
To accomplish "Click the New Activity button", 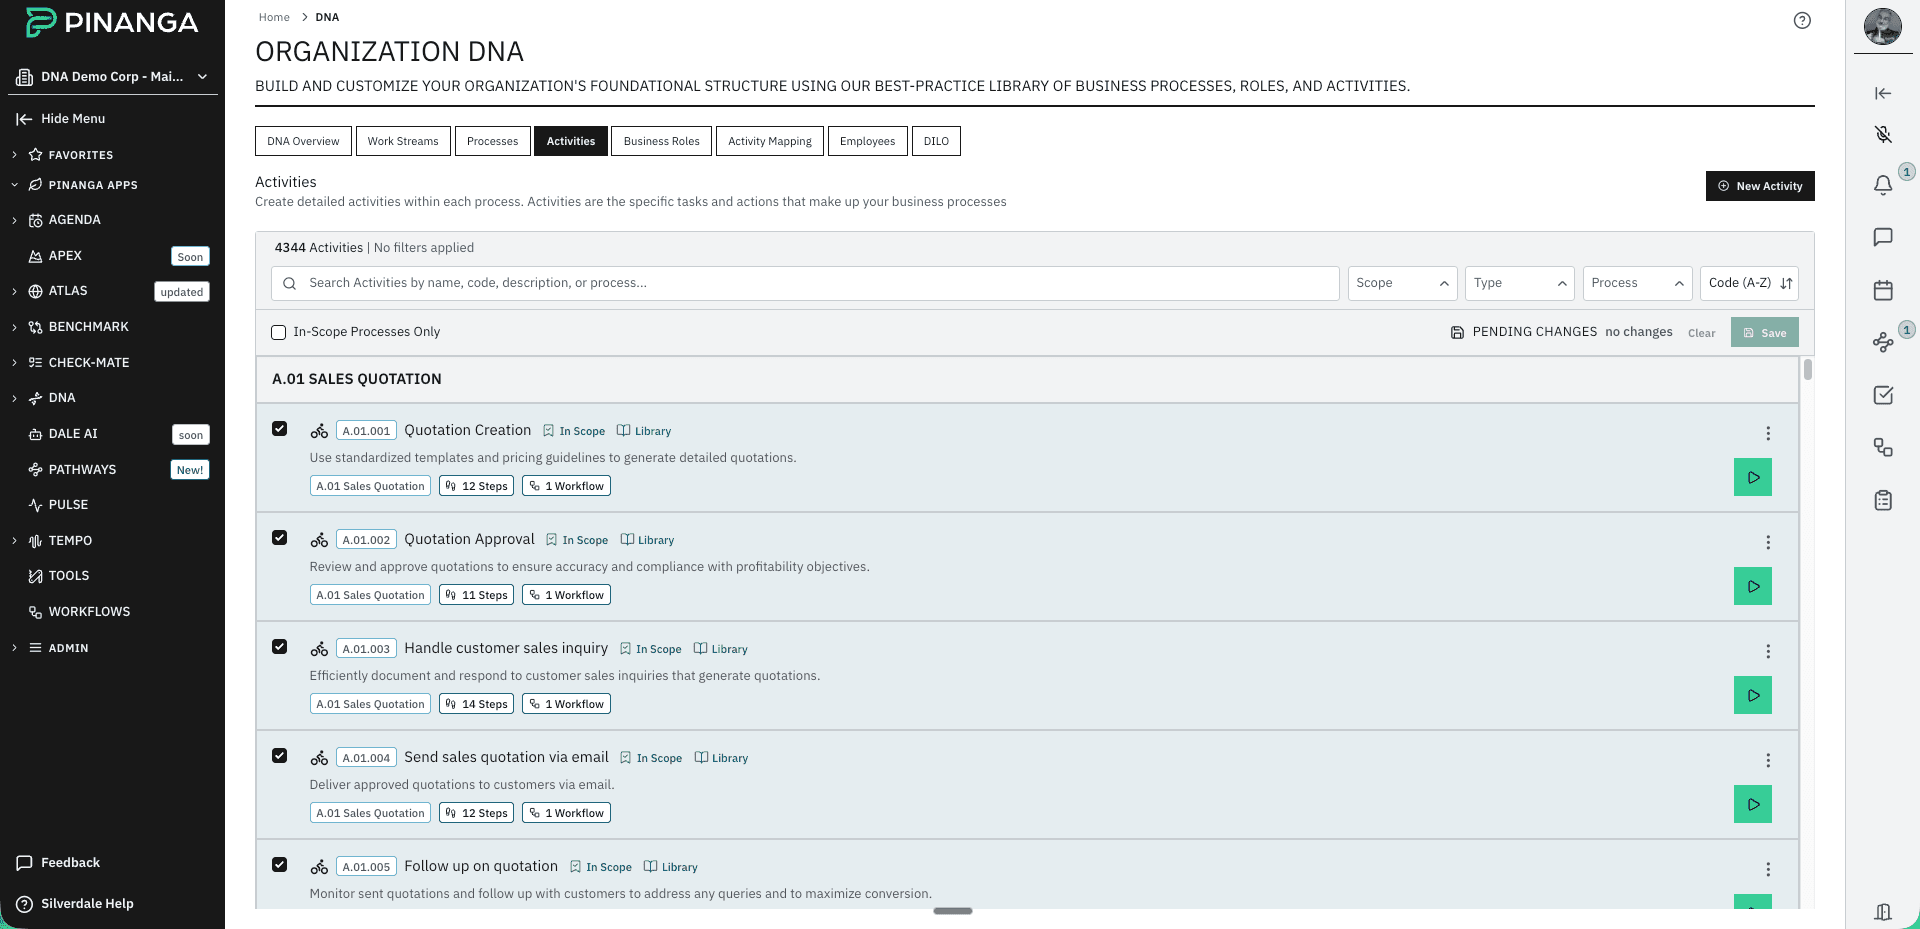I will (x=1759, y=186).
